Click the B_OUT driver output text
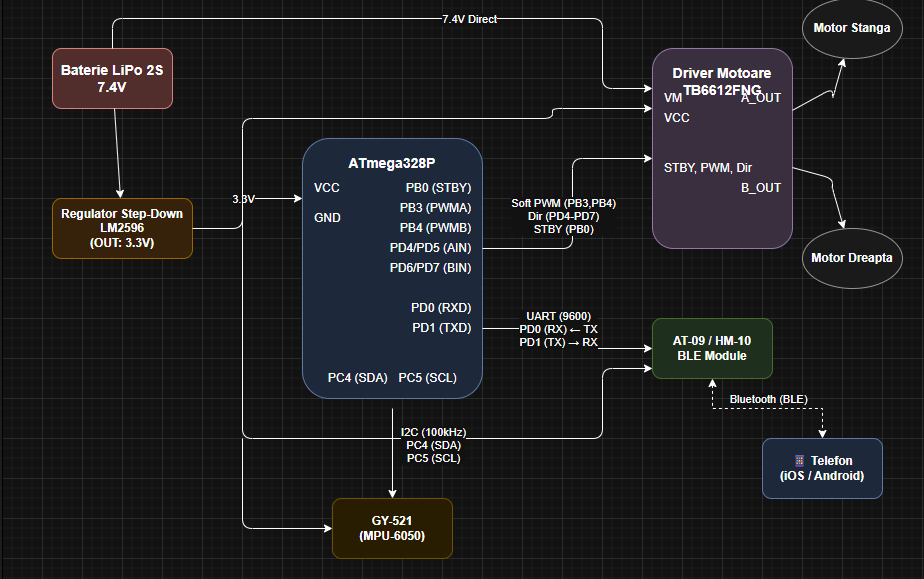This screenshot has width=924, height=579. pos(761,188)
